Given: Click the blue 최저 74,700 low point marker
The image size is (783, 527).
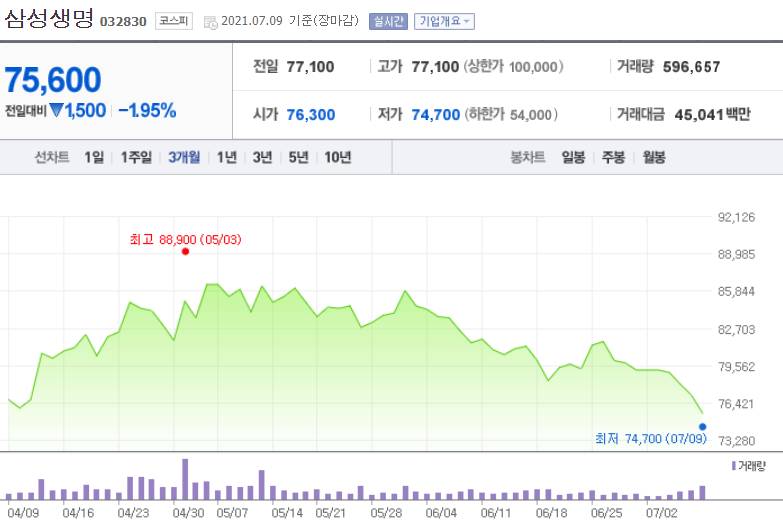Looking at the screenshot, I should pos(703,427).
